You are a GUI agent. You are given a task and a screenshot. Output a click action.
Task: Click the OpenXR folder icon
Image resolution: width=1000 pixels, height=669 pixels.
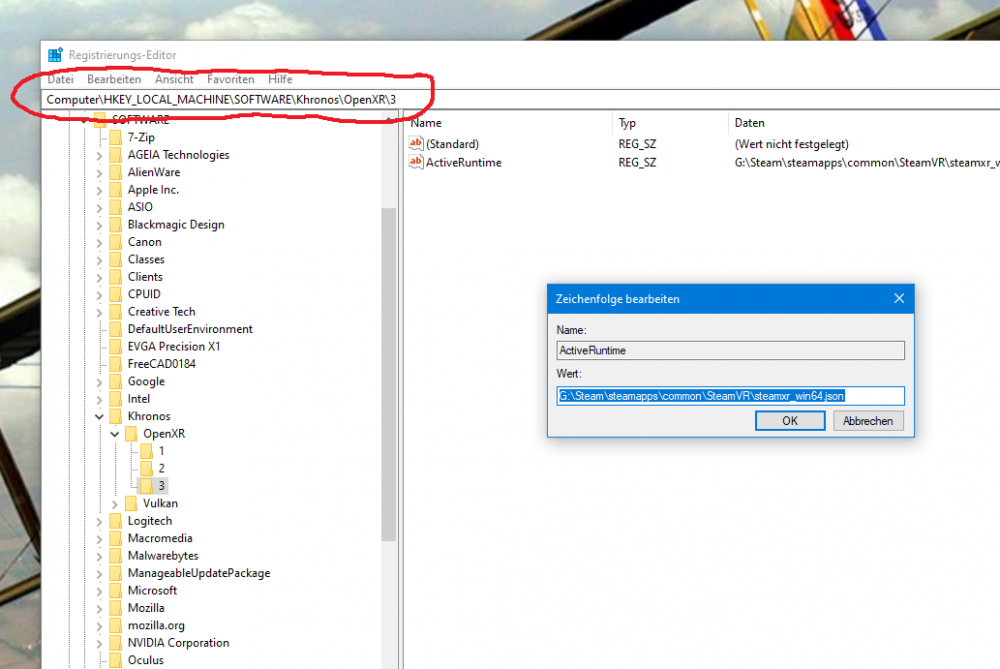pyautogui.click(x=131, y=434)
